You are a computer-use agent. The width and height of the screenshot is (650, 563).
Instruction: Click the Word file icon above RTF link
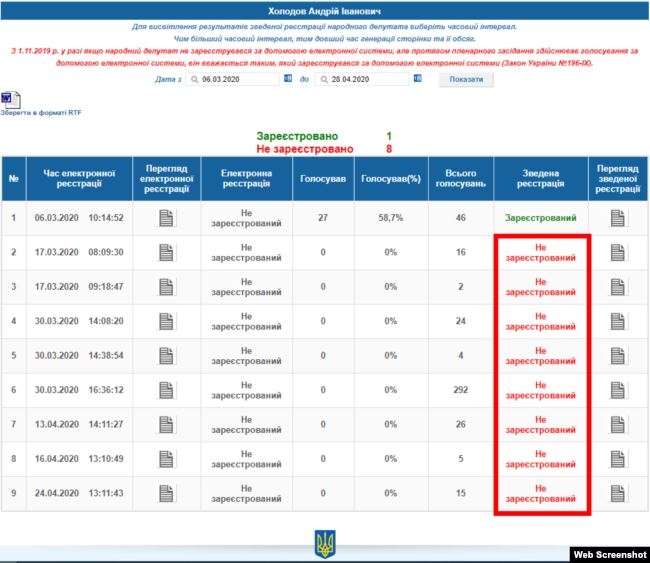[9, 99]
